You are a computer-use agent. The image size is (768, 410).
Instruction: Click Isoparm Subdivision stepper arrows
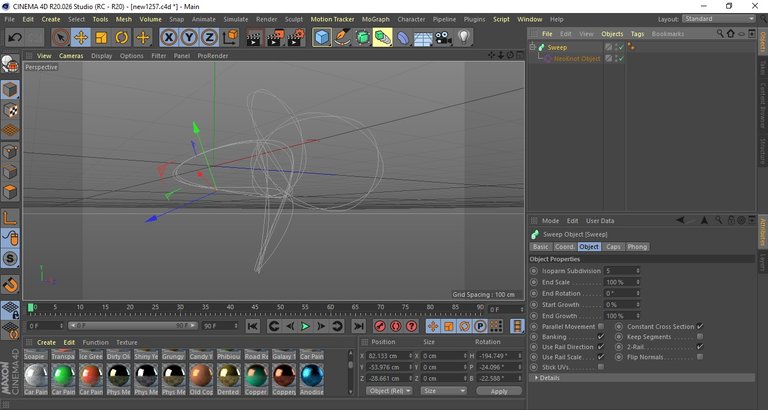point(638,271)
